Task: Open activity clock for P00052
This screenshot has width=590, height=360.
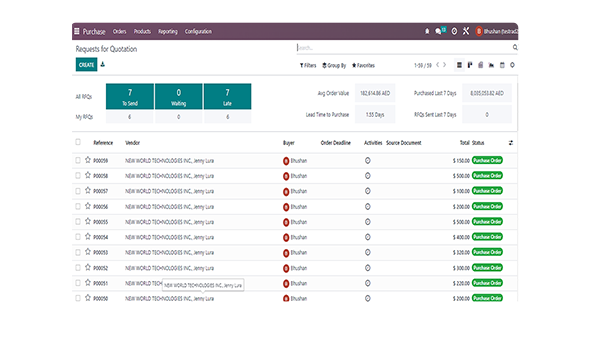Action: [x=368, y=268]
